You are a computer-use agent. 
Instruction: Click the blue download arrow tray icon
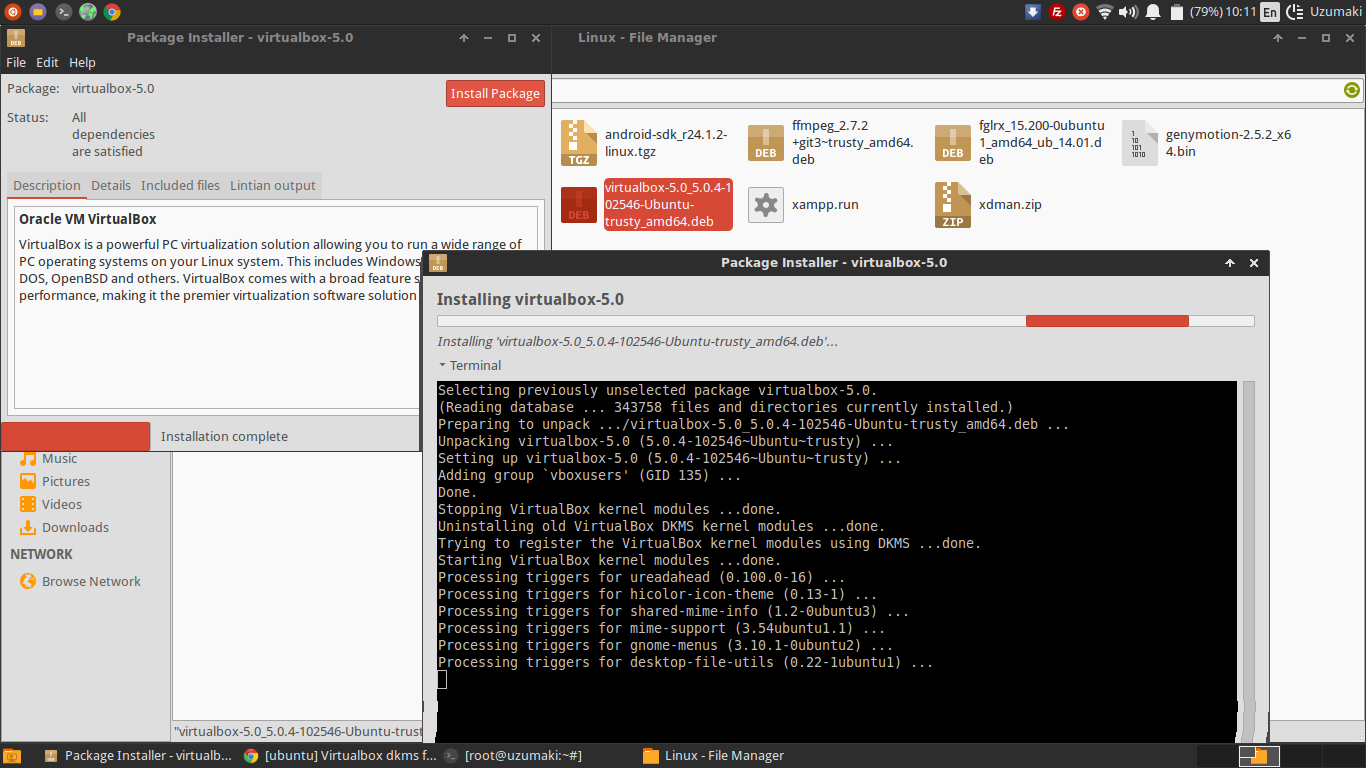click(x=1033, y=12)
